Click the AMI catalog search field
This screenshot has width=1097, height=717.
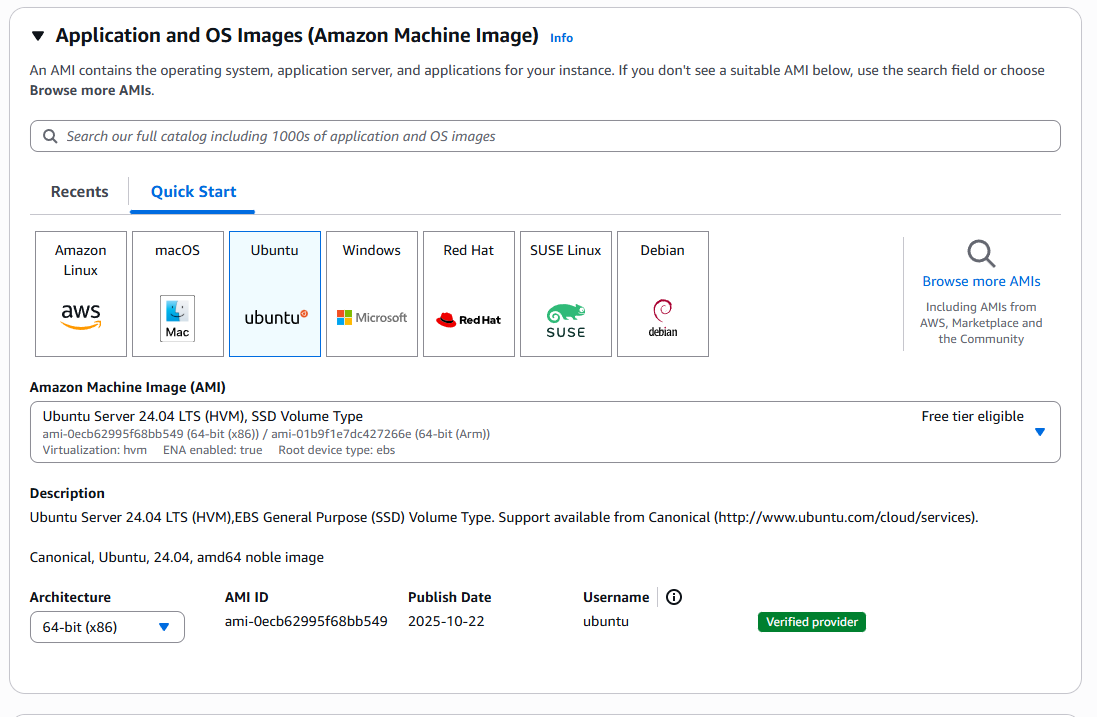[x=545, y=136]
